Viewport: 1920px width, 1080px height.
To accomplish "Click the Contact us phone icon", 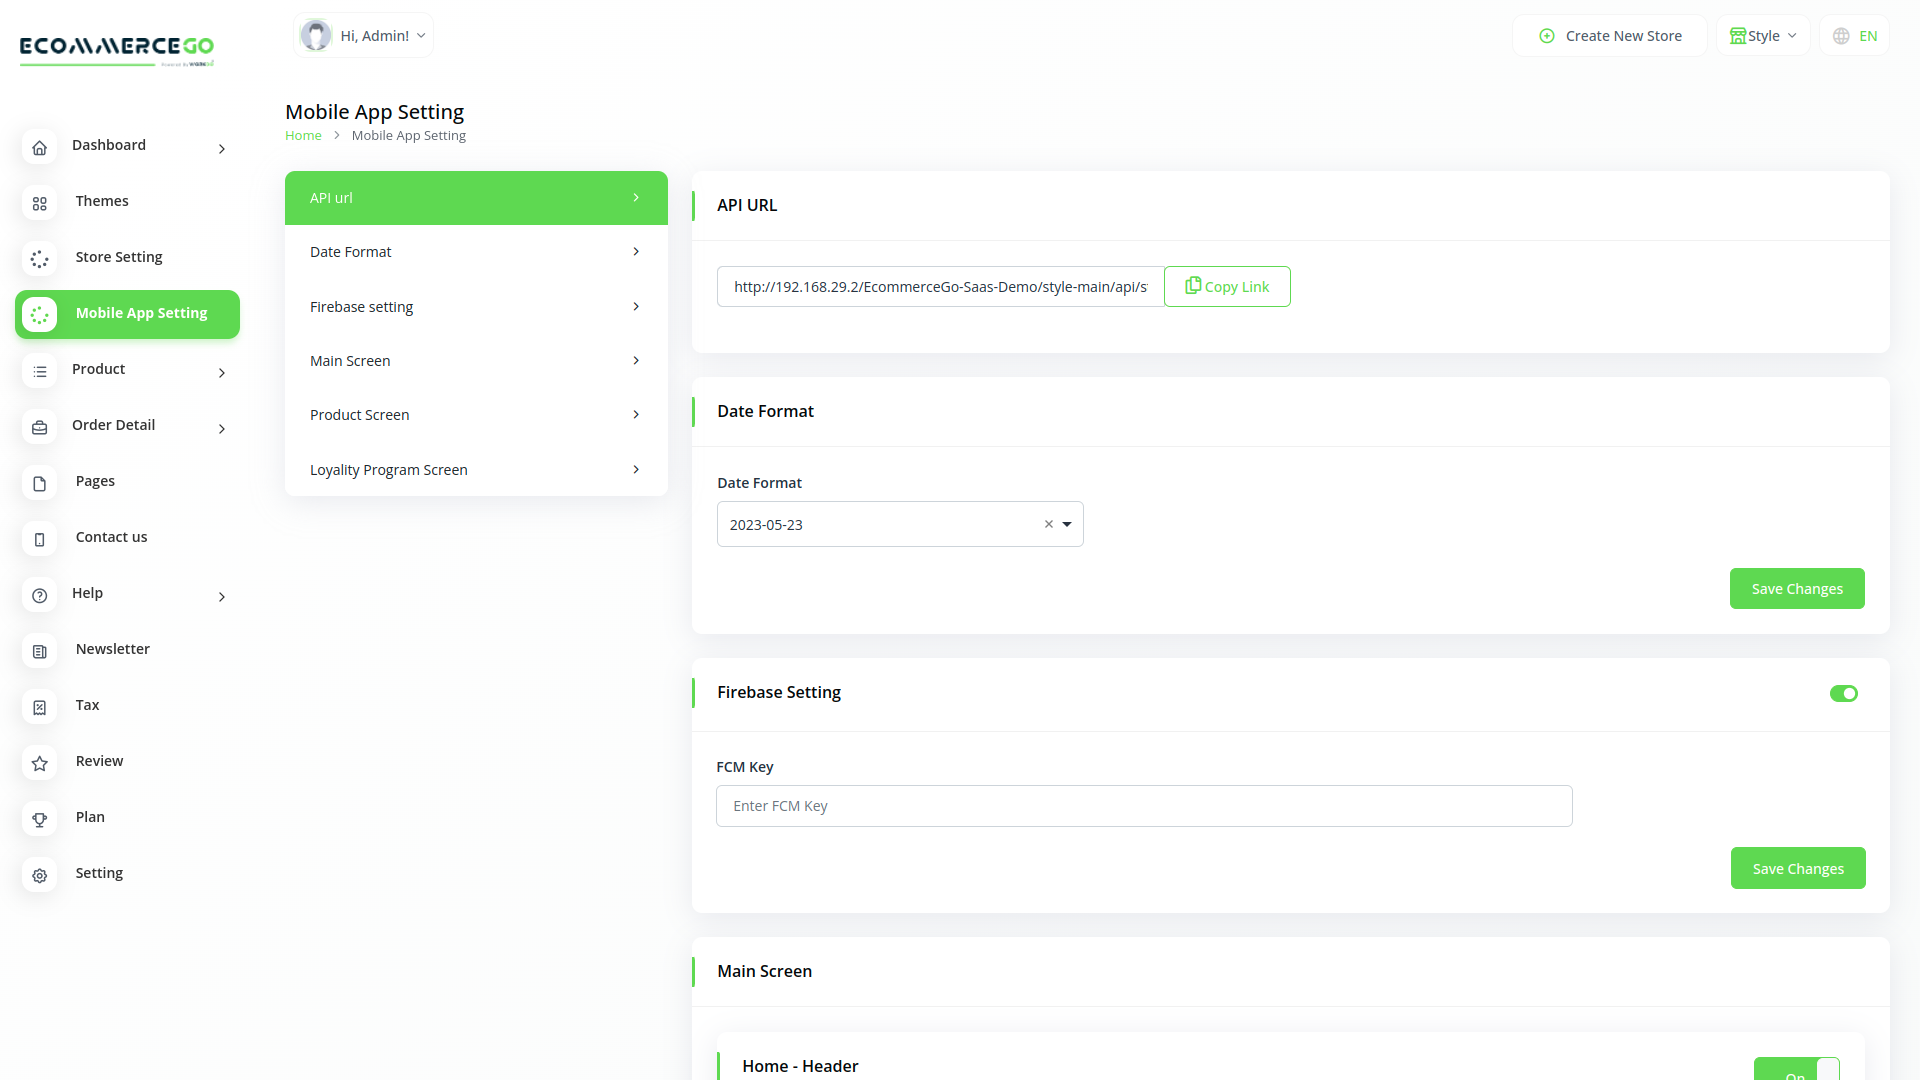I will click(40, 539).
